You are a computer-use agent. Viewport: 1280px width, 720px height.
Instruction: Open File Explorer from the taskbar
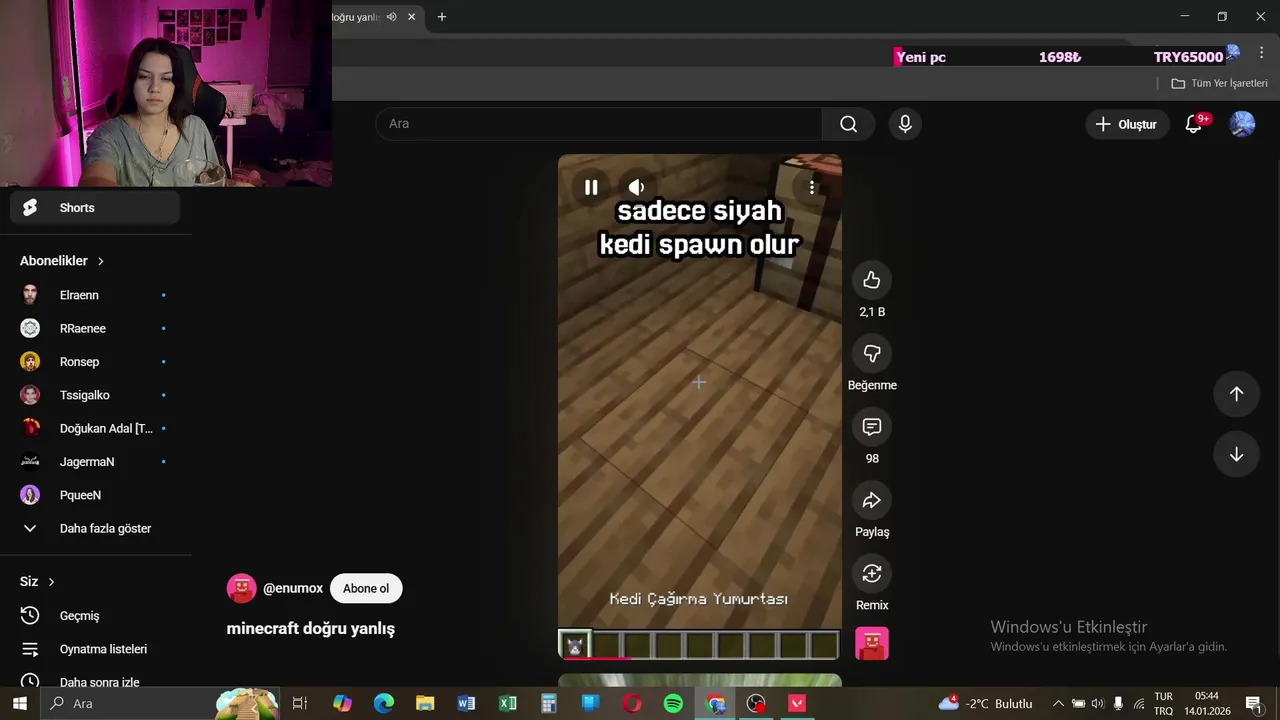(x=425, y=703)
